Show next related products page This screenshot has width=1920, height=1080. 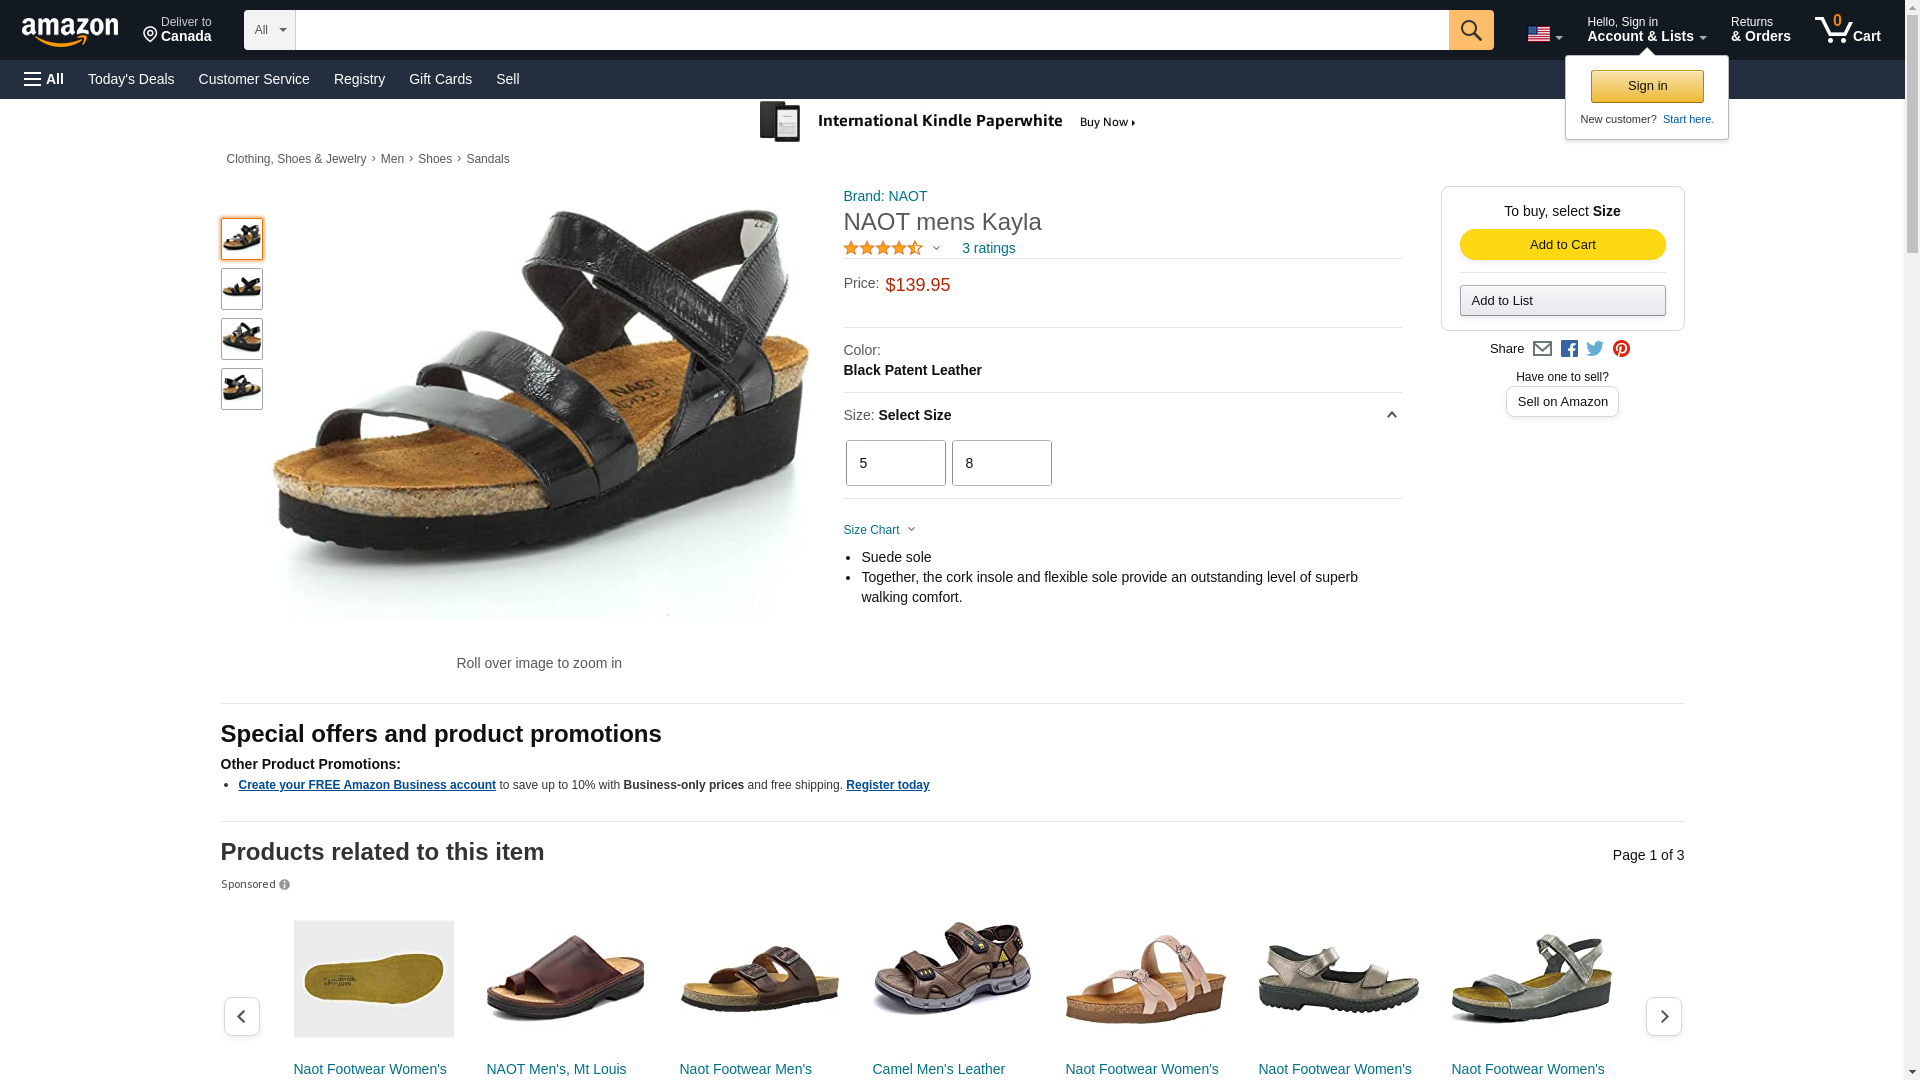(x=1663, y=1016)
